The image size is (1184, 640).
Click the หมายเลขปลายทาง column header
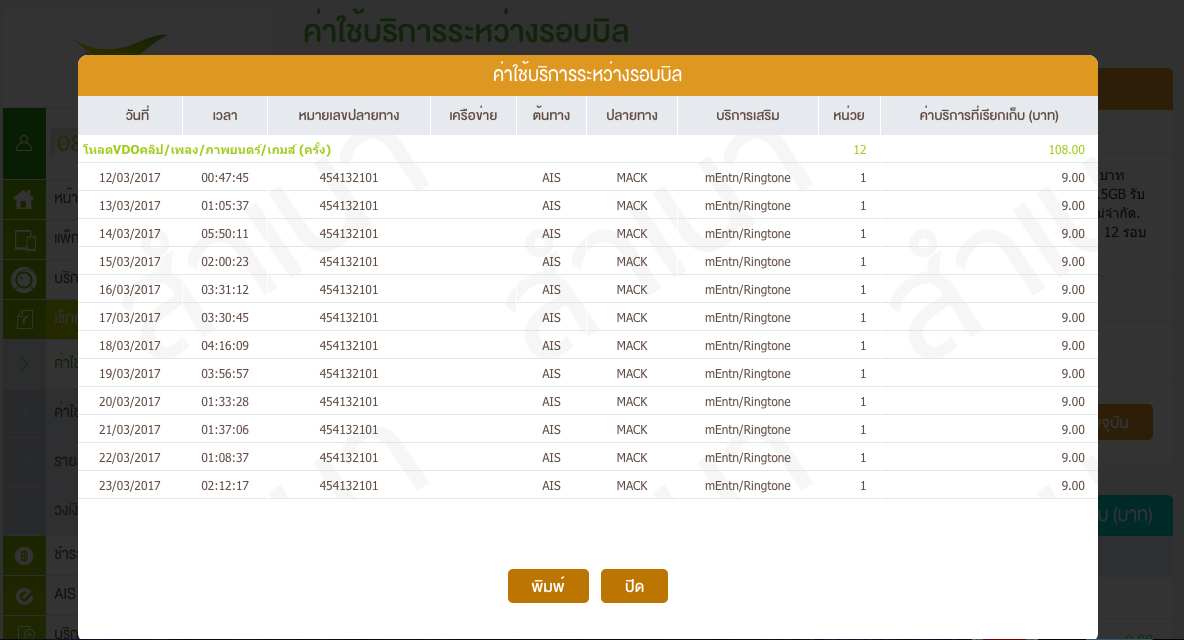(x=349, y=115)
